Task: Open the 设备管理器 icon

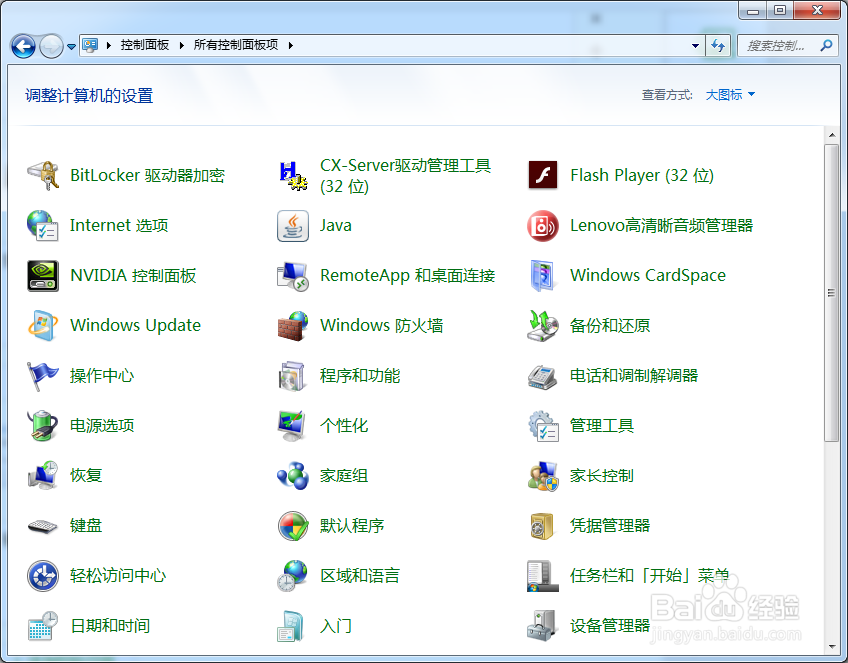Action: point(542,626)
